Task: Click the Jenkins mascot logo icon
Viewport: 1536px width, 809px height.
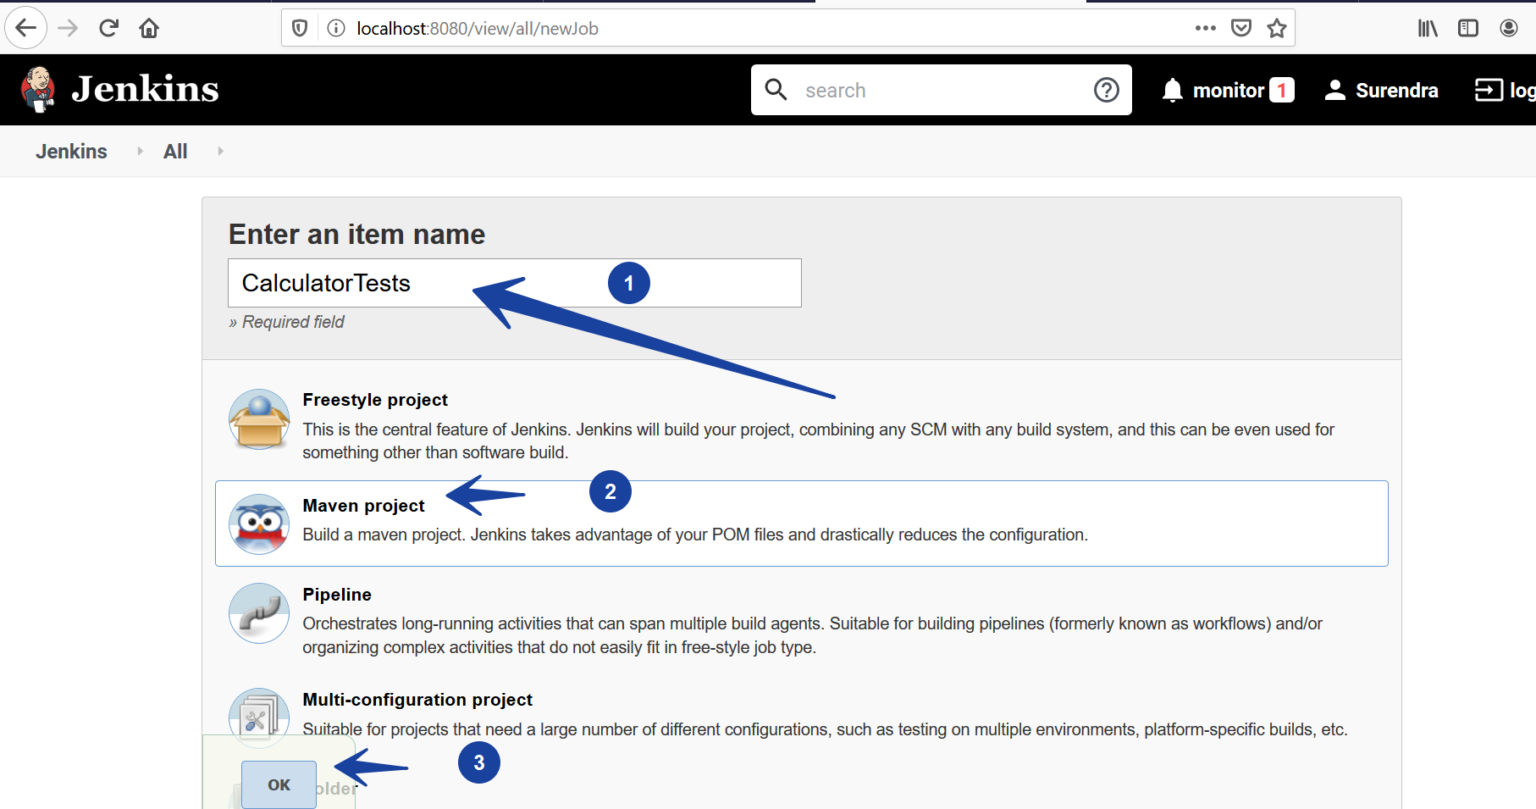Action: click(37, 88)
